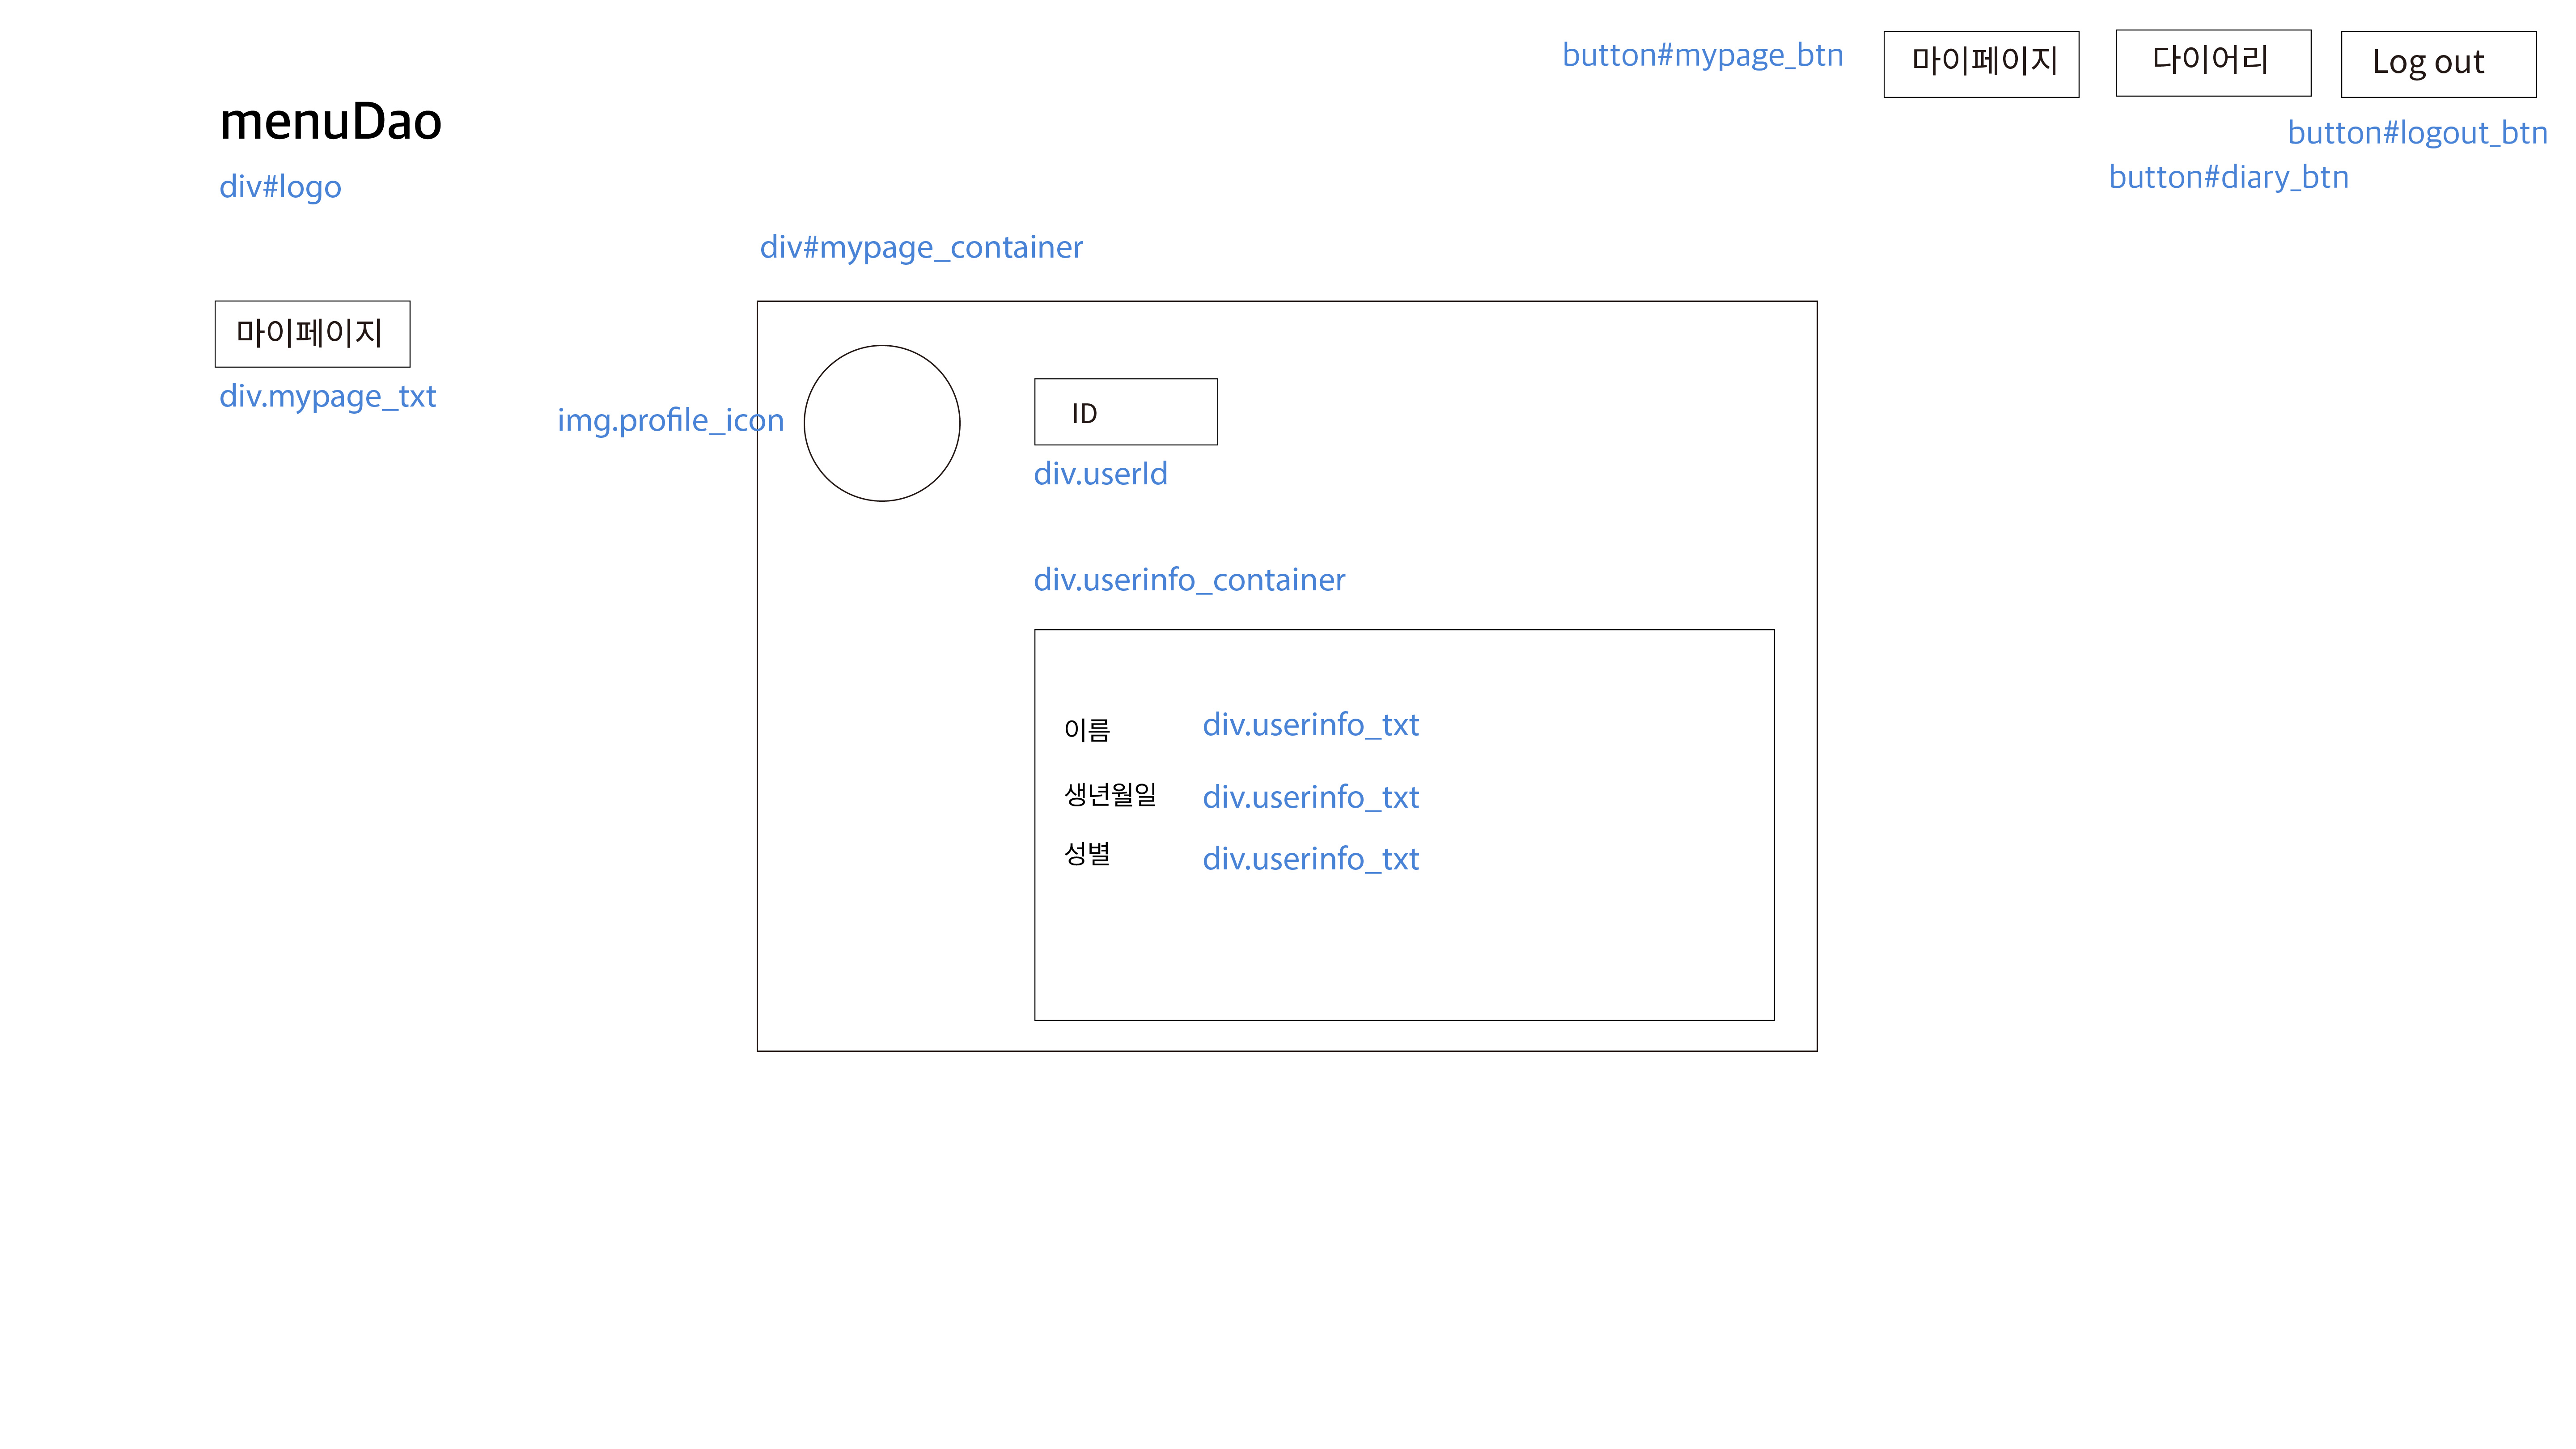The width and height of the screenshot is (2576, 1449).
Task: Open the 다이어리 button
Action: pos(2213,63)
